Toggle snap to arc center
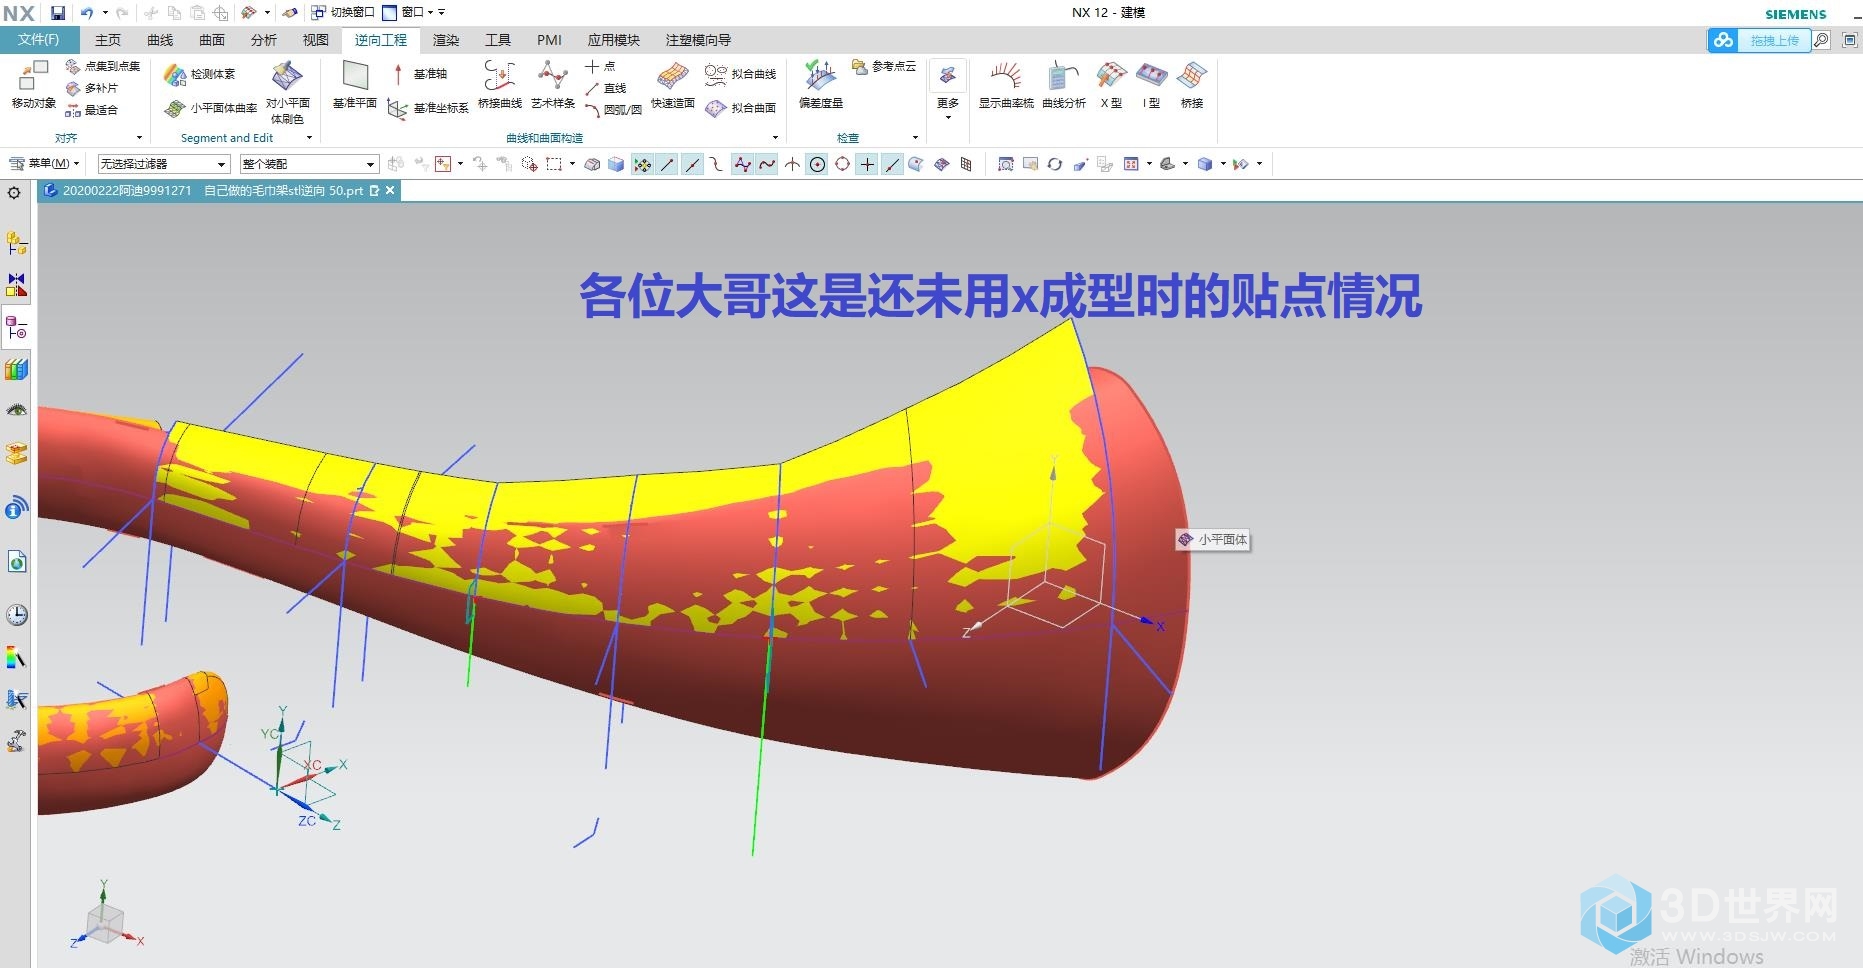Image resolution: width=1863 pixels, height=968 pixels. click(x=817, y=164)
